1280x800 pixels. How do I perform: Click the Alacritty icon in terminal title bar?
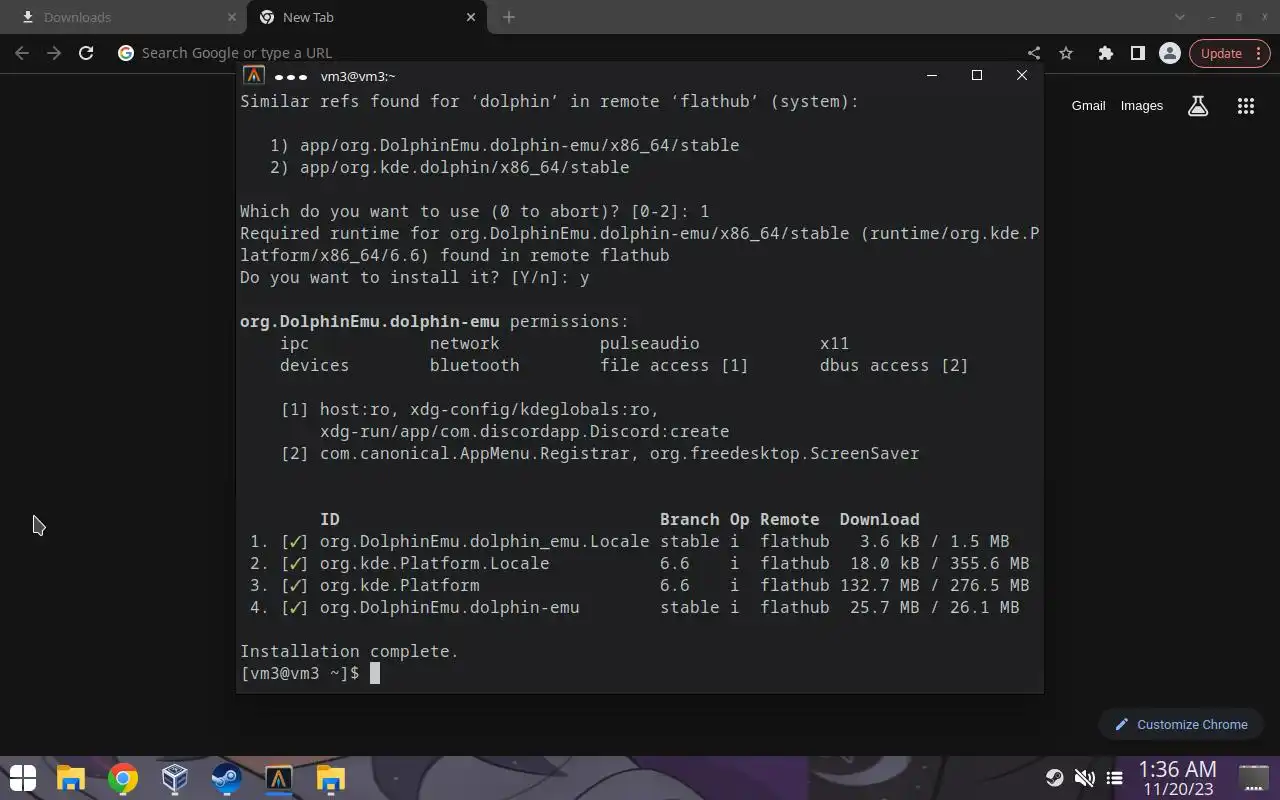point(254,76)
